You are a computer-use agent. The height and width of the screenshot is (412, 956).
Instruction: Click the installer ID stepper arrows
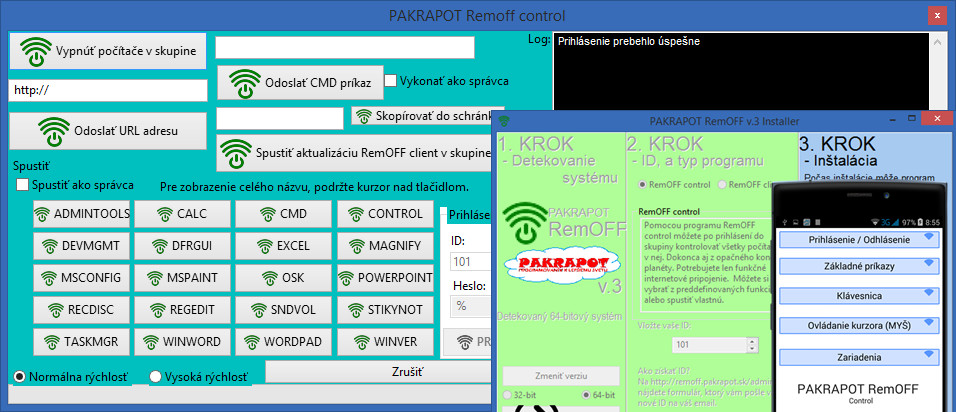pos(751,344)
